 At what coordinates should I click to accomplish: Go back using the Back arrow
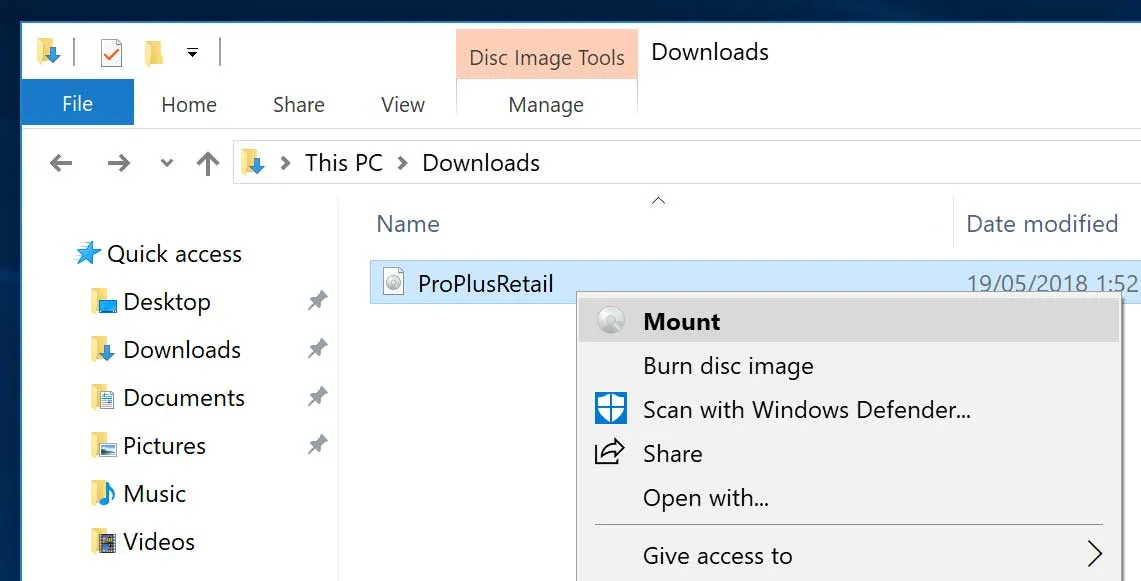(61, 163)
